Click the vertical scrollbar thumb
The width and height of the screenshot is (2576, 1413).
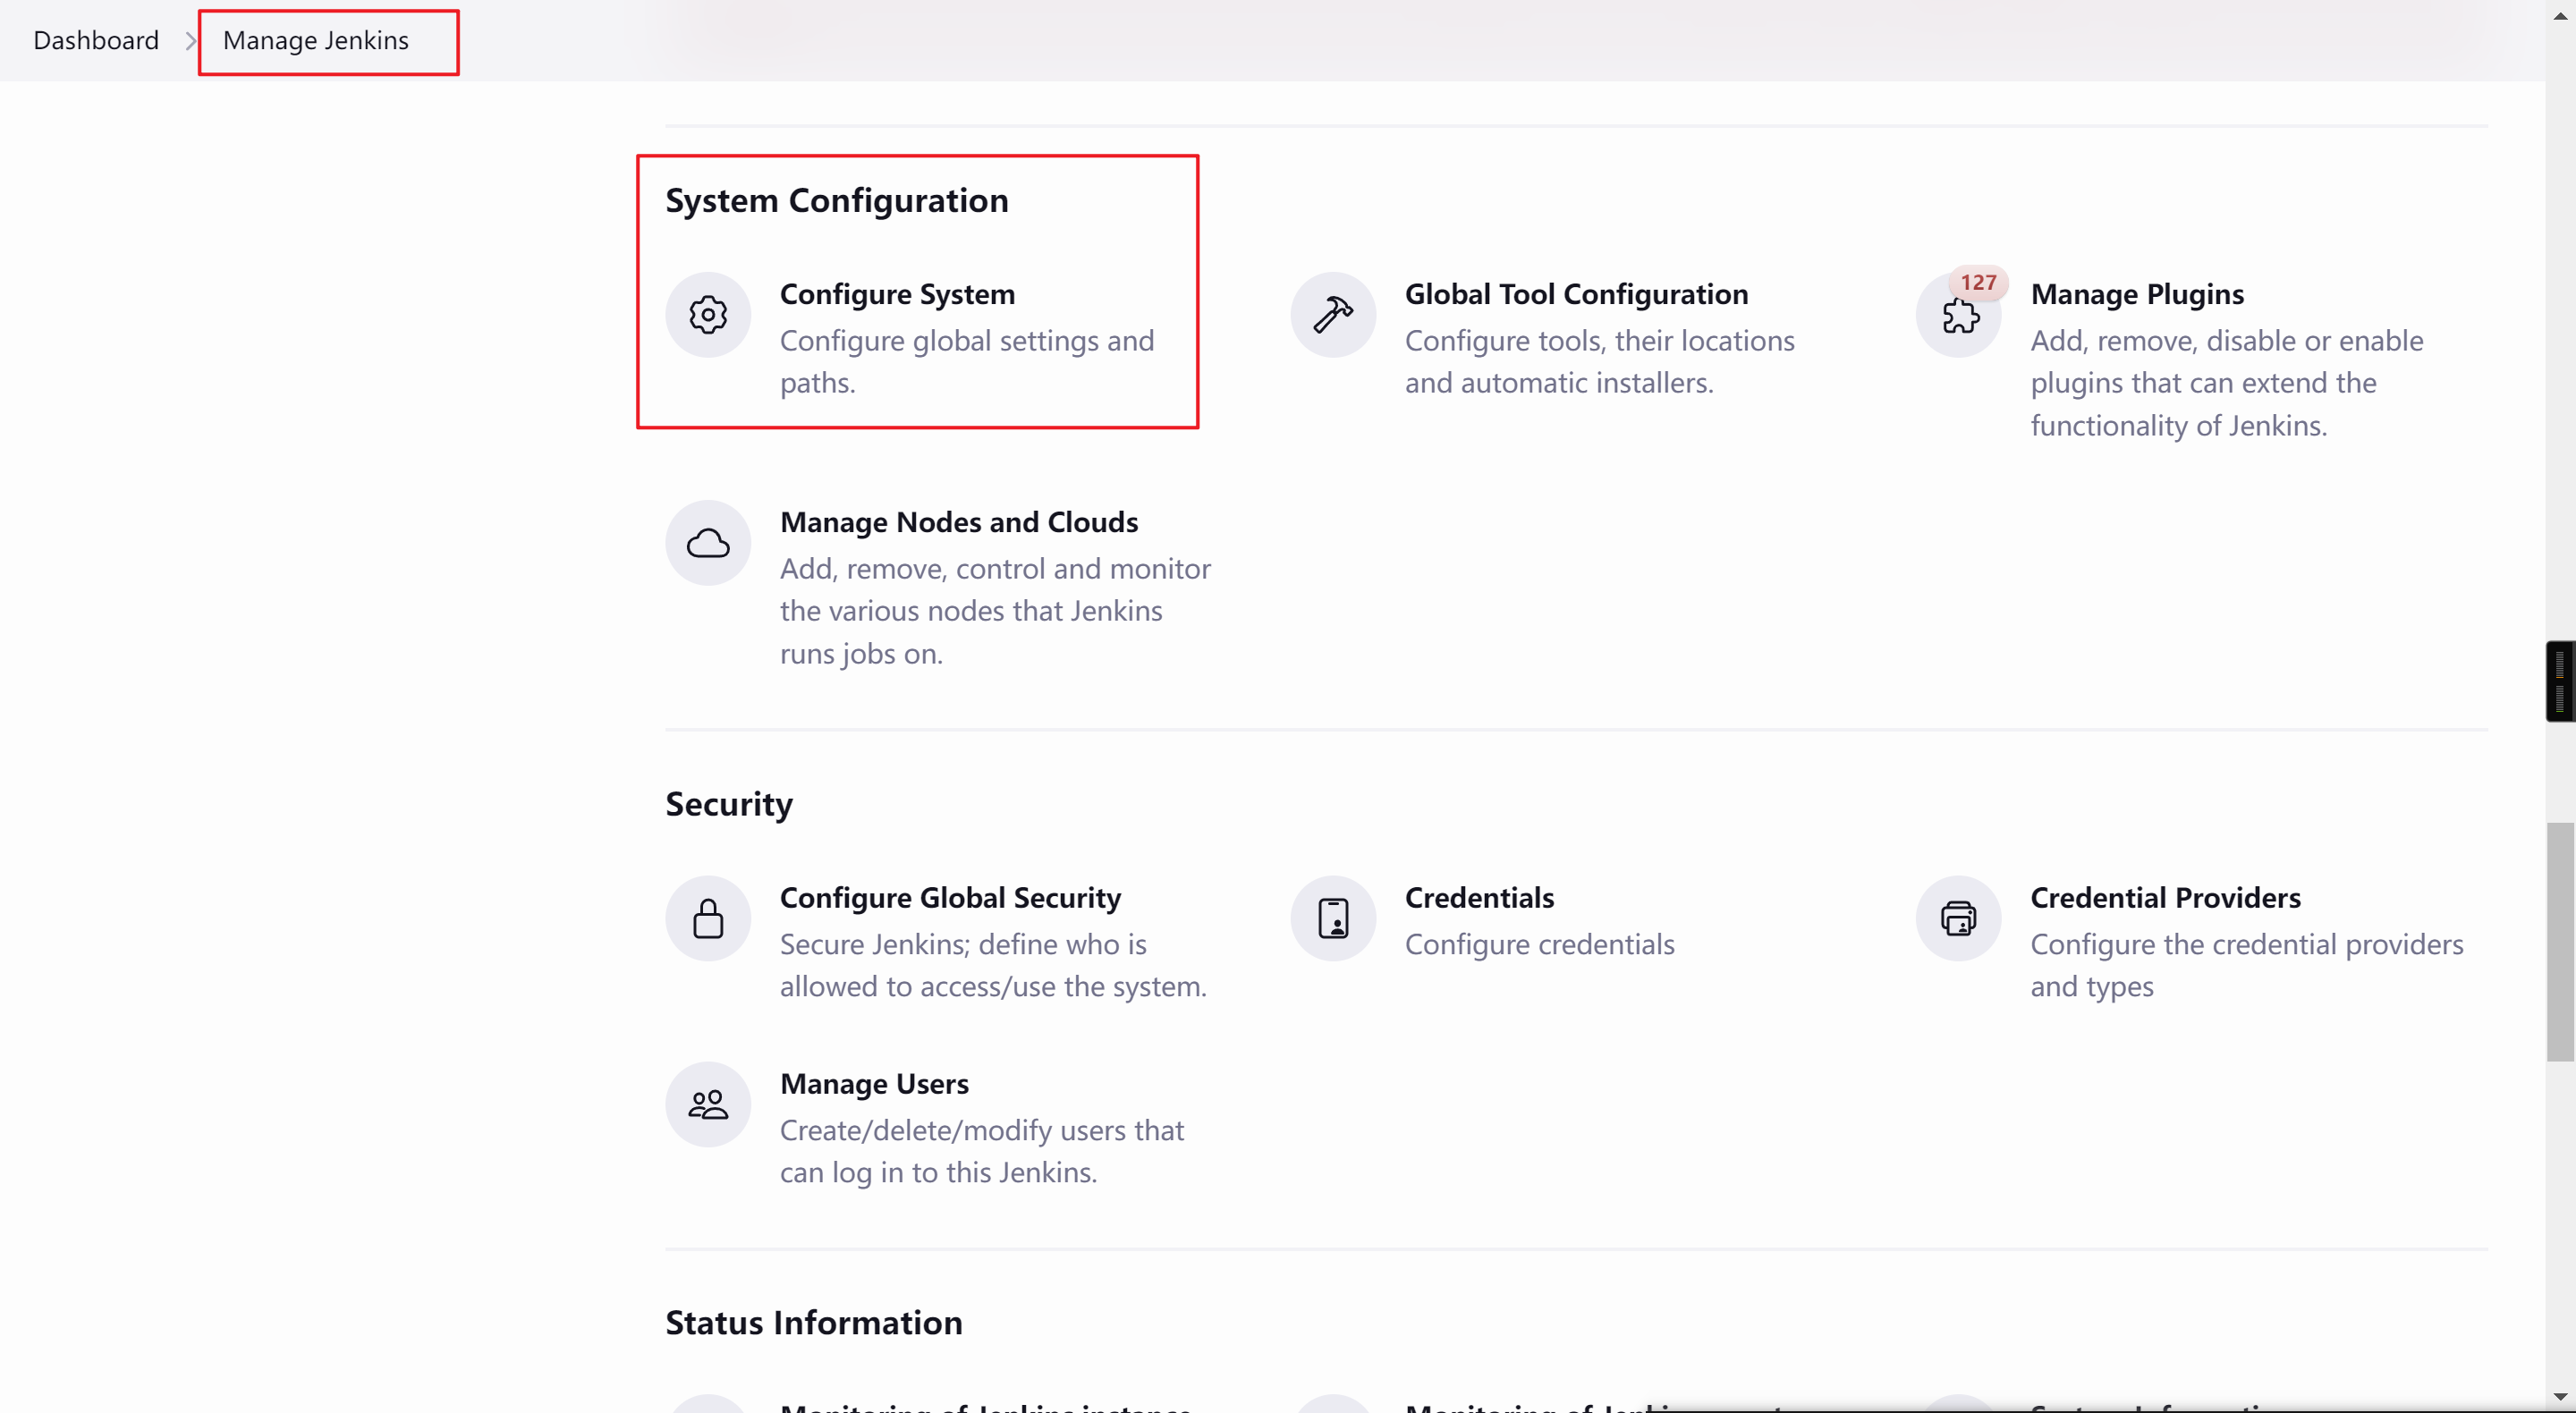pyautogui.click(x=2560, y=940)
